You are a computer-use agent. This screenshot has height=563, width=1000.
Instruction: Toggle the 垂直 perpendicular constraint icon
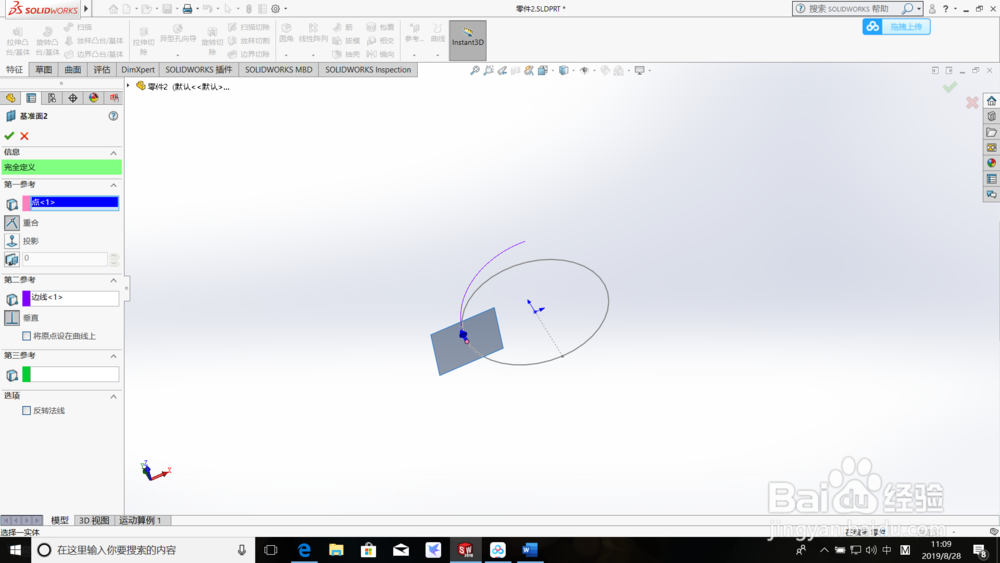11,318
